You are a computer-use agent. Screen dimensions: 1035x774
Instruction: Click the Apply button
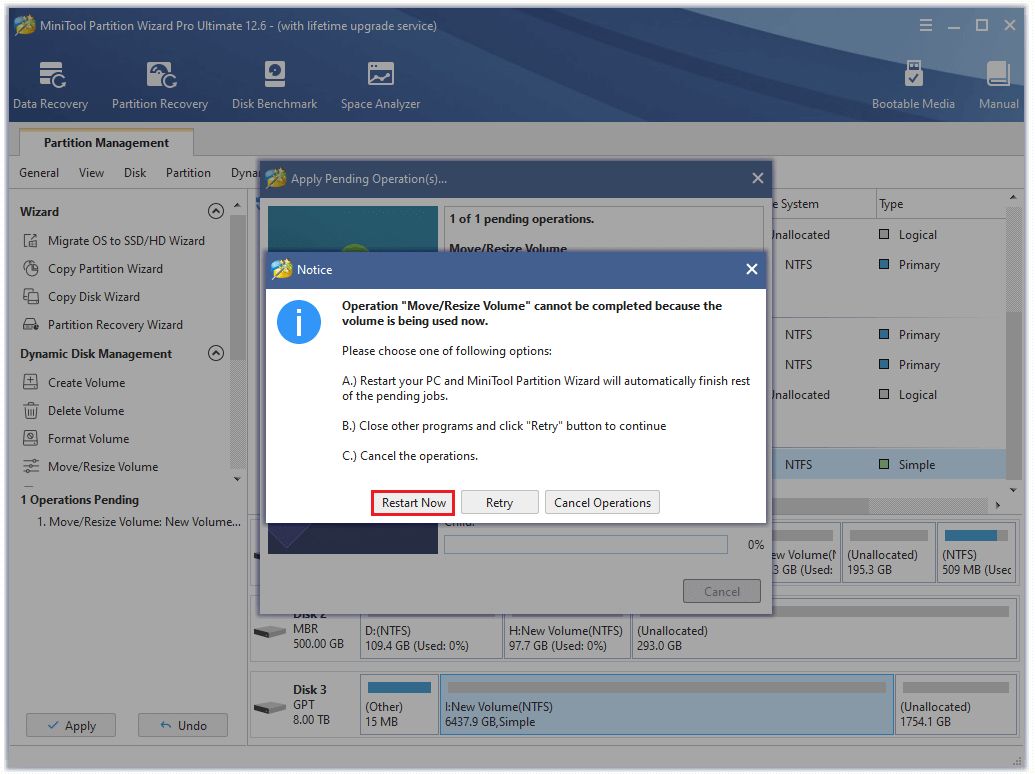tap(71, 725)
